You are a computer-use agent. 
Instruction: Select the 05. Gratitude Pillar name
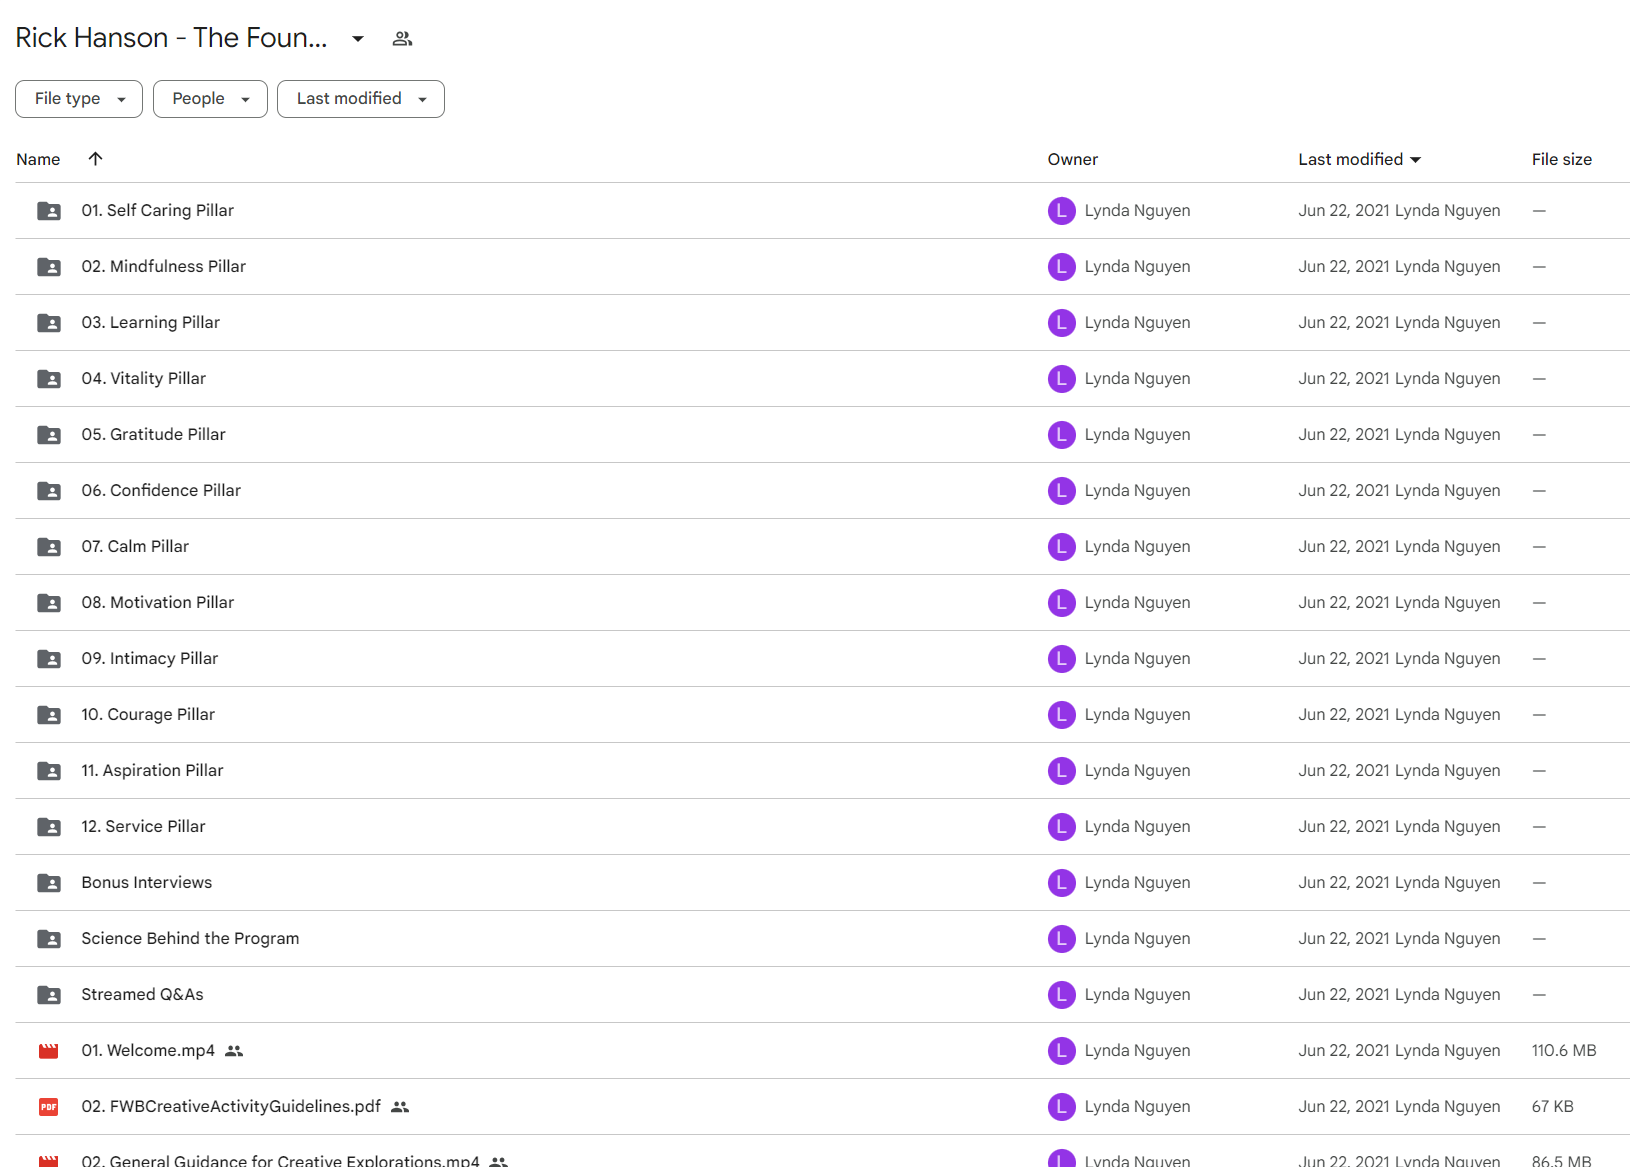154,435
